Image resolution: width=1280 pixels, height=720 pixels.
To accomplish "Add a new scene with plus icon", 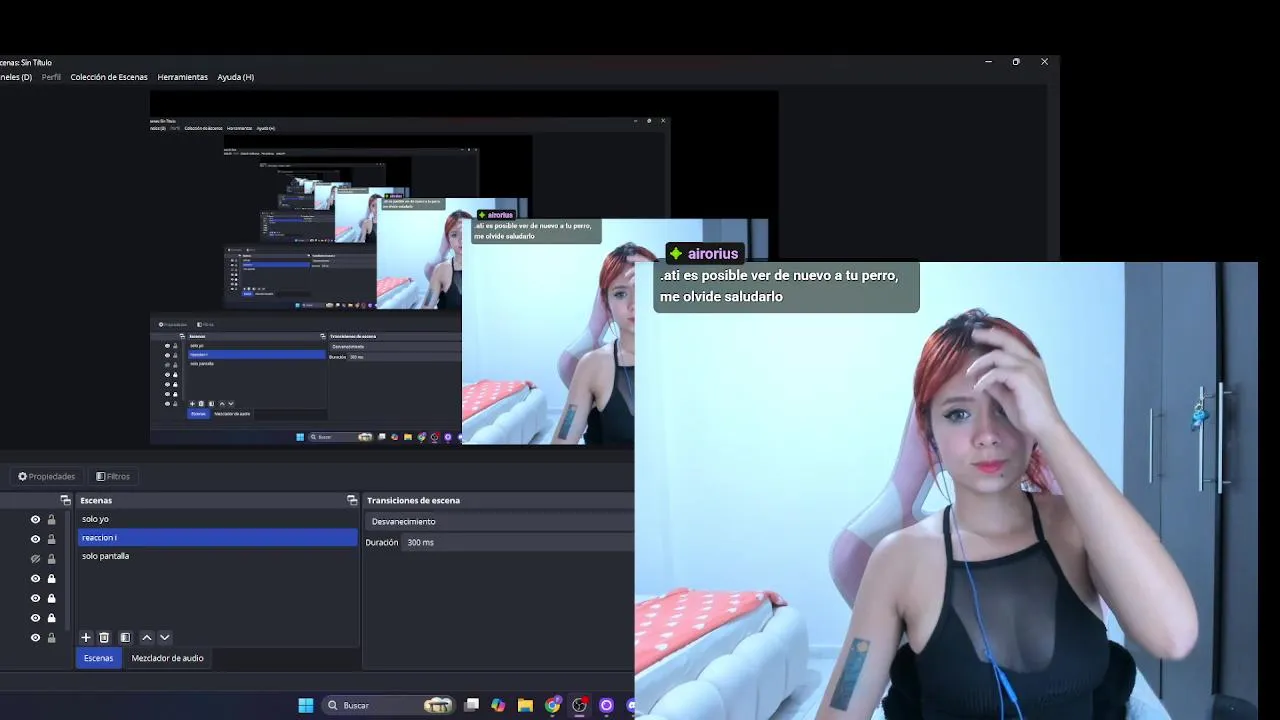I will point(86,637).
